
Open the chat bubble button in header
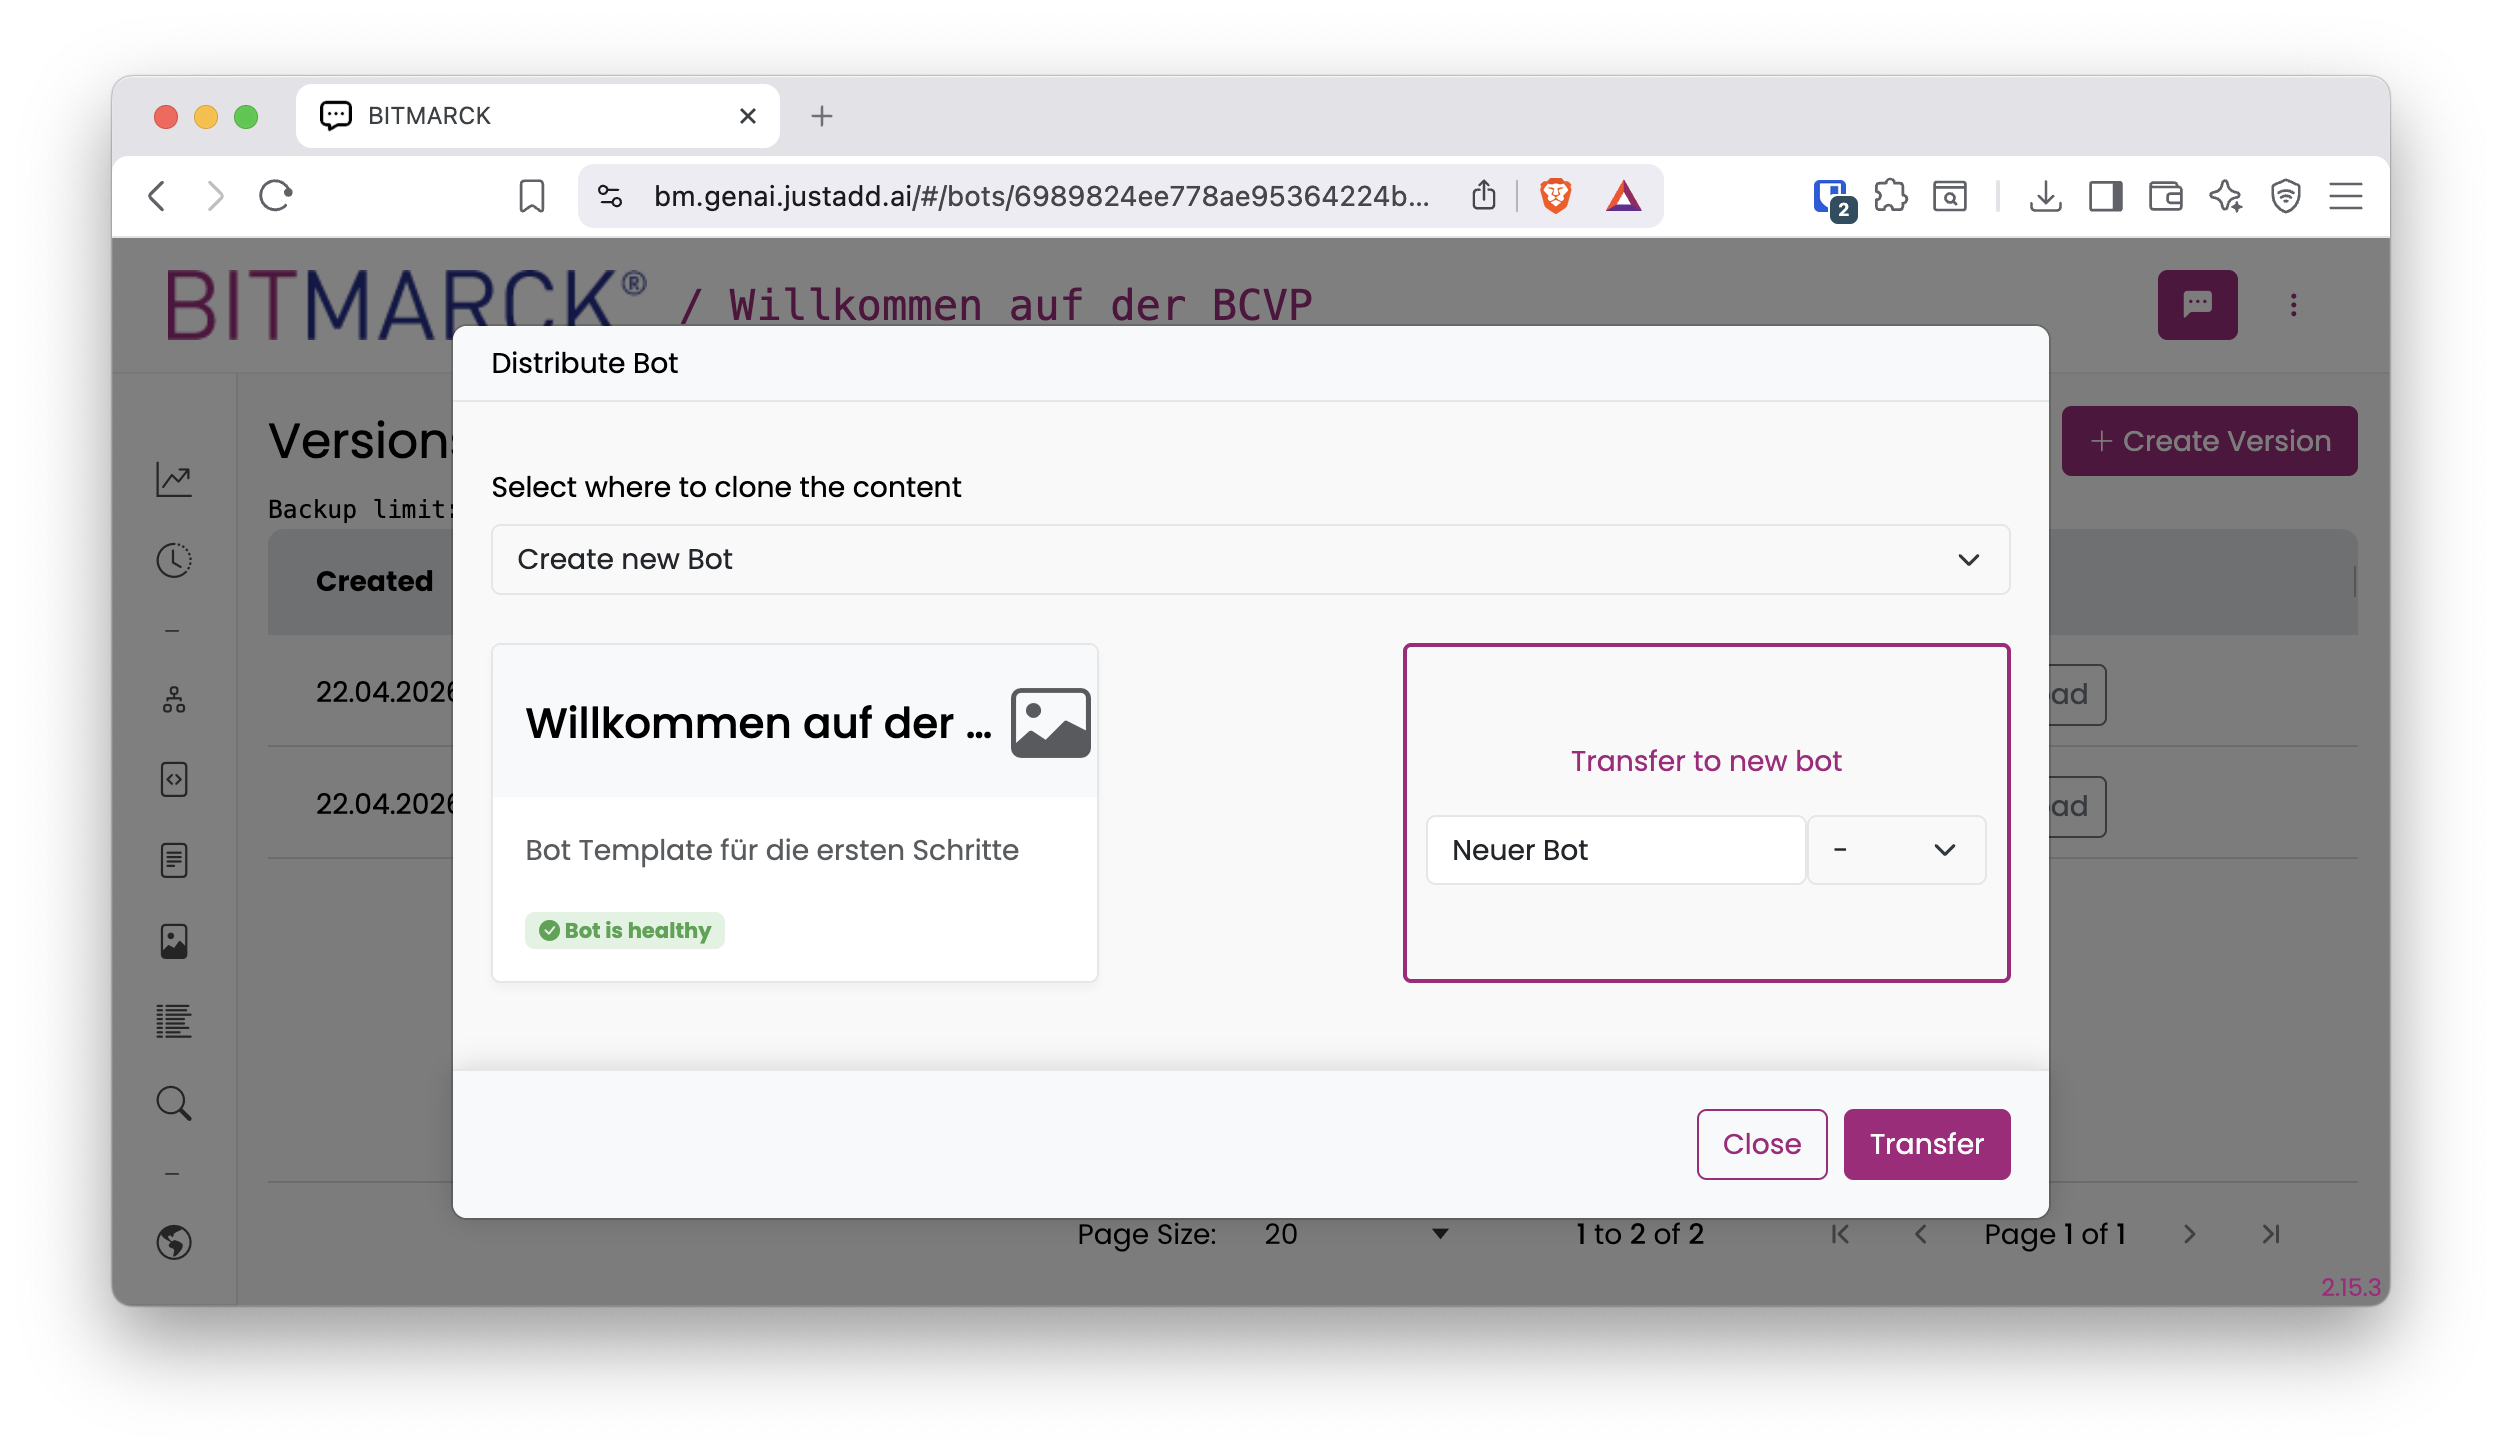click(x=2197, y=305)
